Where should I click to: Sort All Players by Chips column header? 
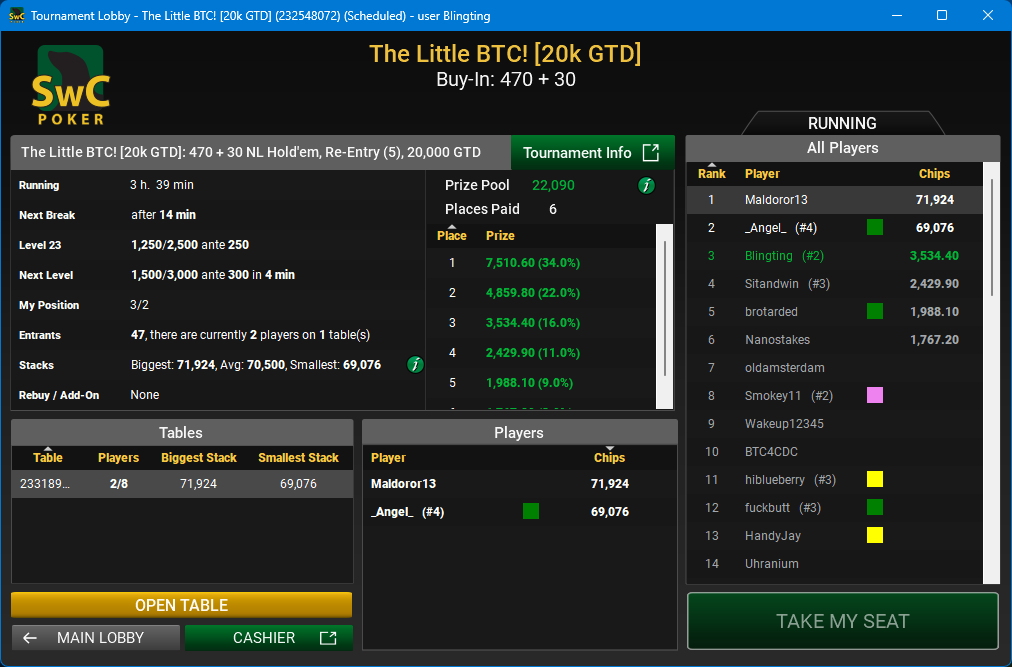click(934, 174)
